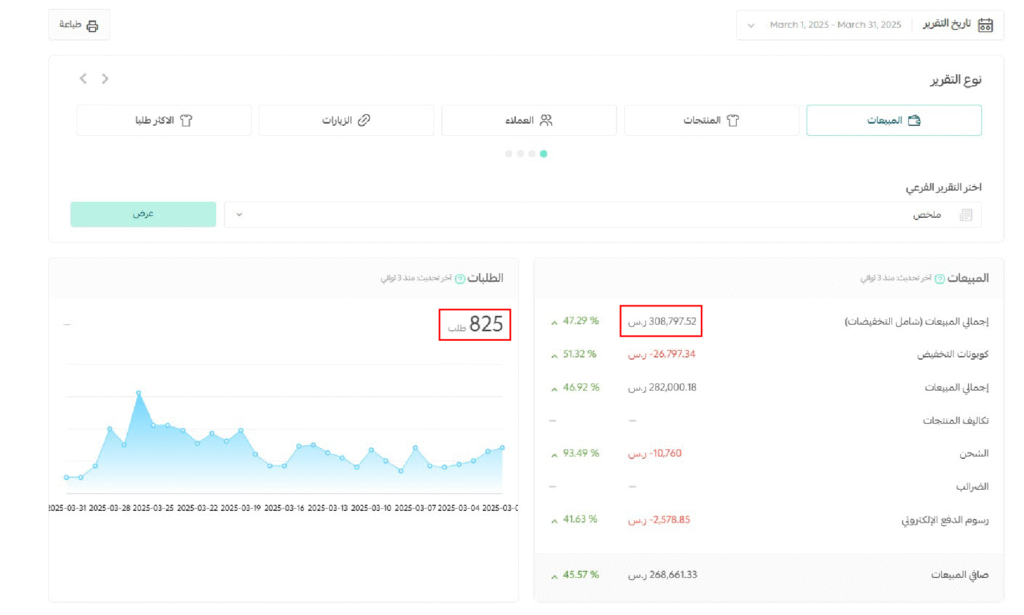Click the 825 orders total figure
The image size is (1024, 615).
pos(485,324)
